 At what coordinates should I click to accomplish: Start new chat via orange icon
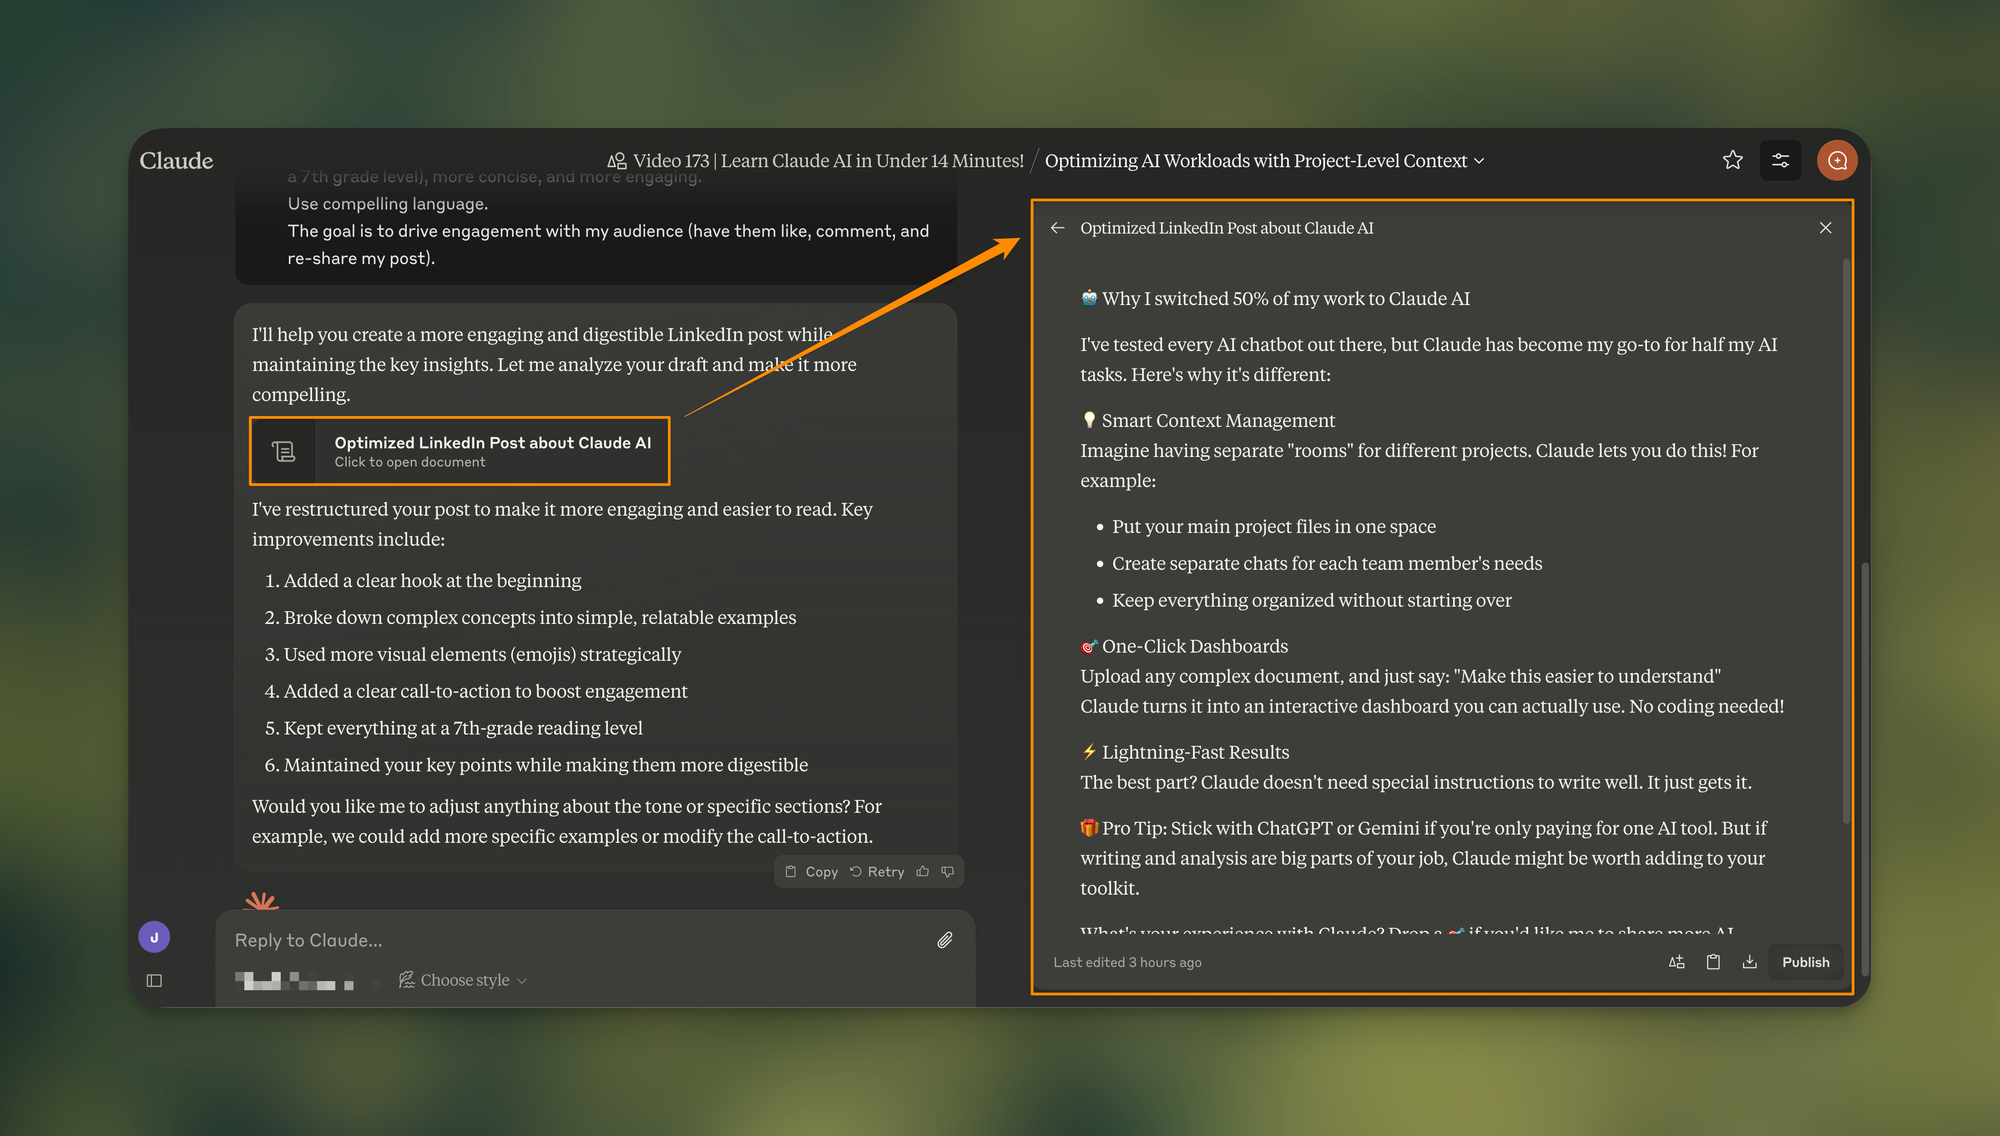(x=1837, y=160)
